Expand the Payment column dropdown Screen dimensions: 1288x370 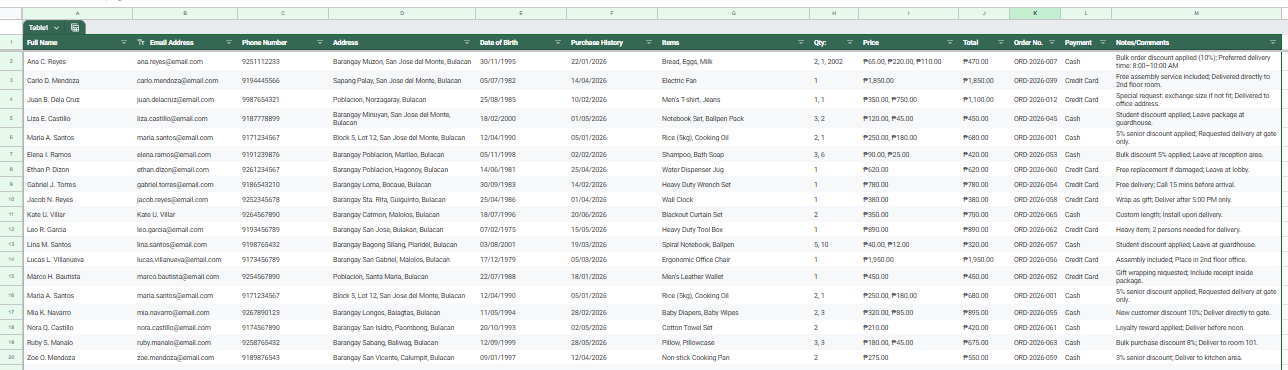point(1103,43)
